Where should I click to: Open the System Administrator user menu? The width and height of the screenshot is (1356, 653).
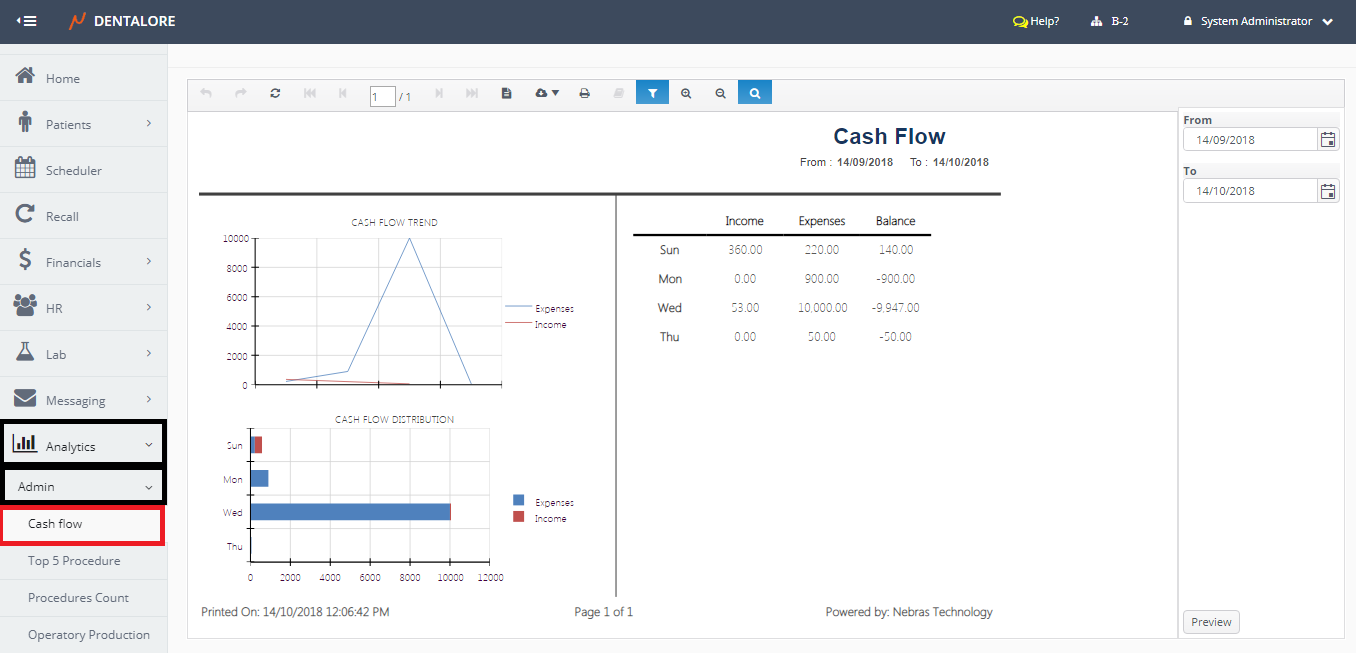[x=1258, y=21]
